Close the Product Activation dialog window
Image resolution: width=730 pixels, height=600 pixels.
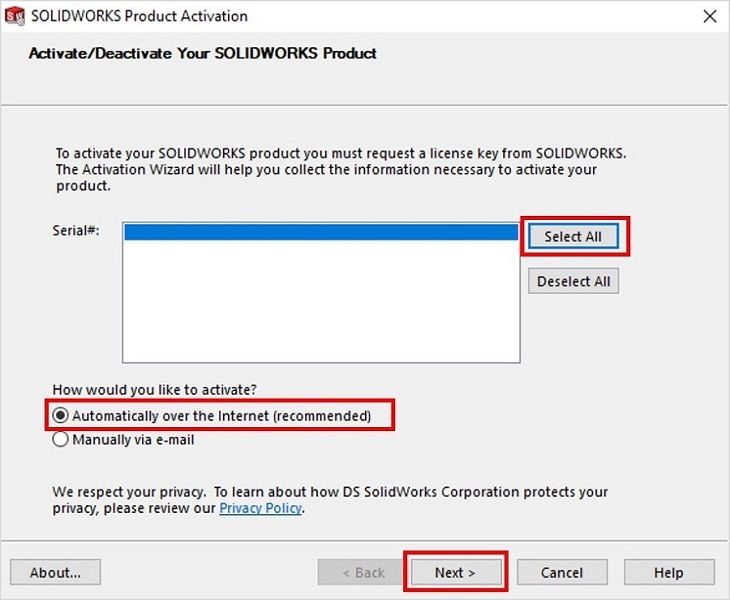709,16
